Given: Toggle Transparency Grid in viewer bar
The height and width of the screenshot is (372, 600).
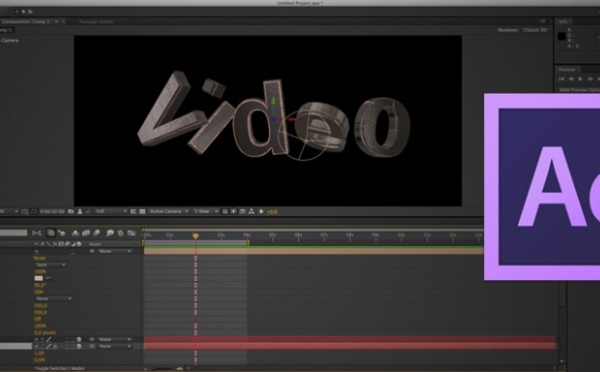Looking at the screenshot, I should click(142, 211).
